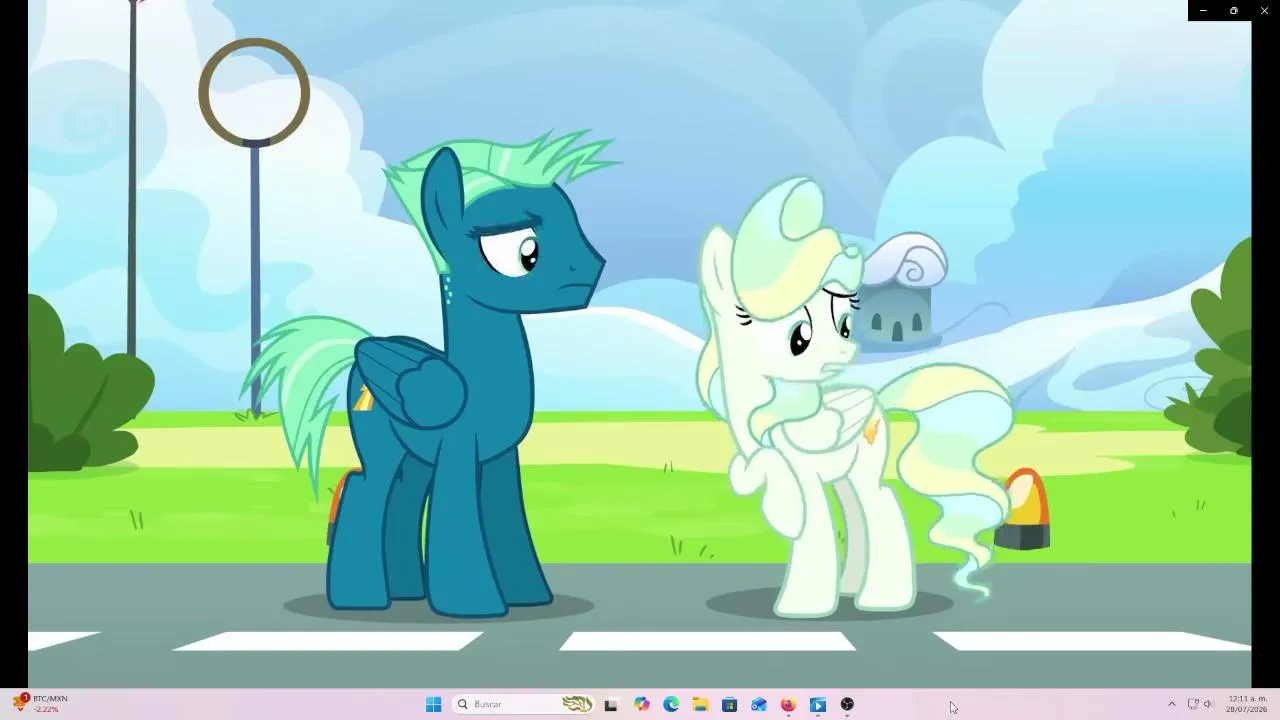The height and width of the screenshot is (720, 1280).
Task: Show hidden system tray icons
Action: coord(1172,704)
